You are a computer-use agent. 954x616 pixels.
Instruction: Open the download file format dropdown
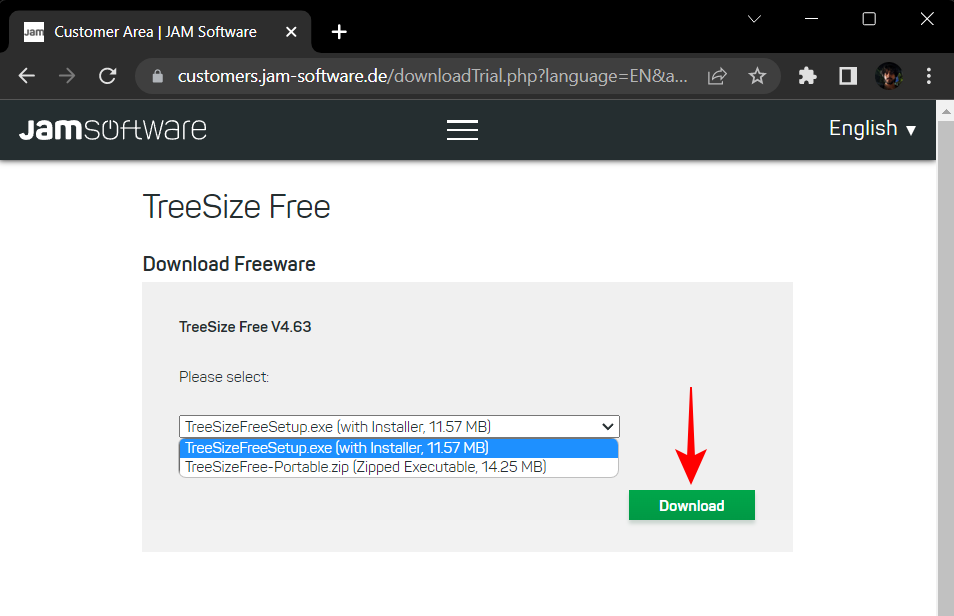pos(607,426)
